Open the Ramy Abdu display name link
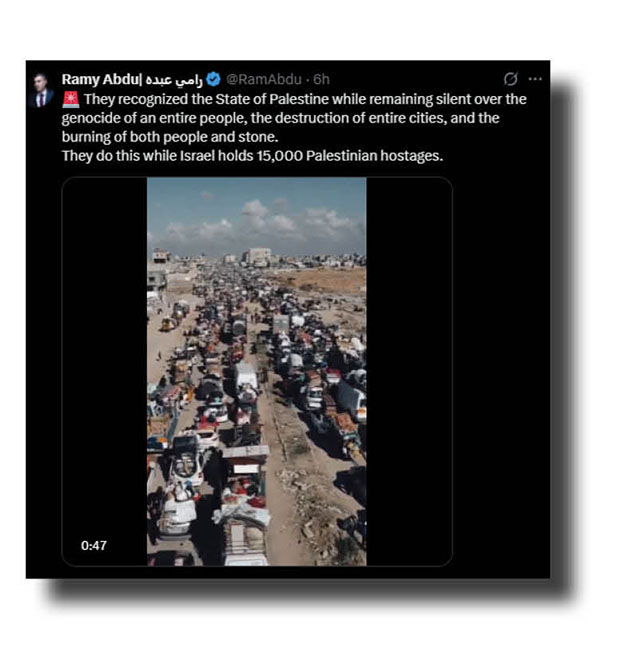624x653 pixels. point(102,79)
